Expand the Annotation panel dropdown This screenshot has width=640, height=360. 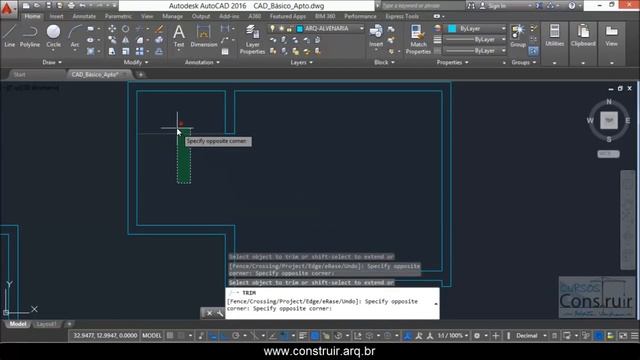[x=202, y=62]
